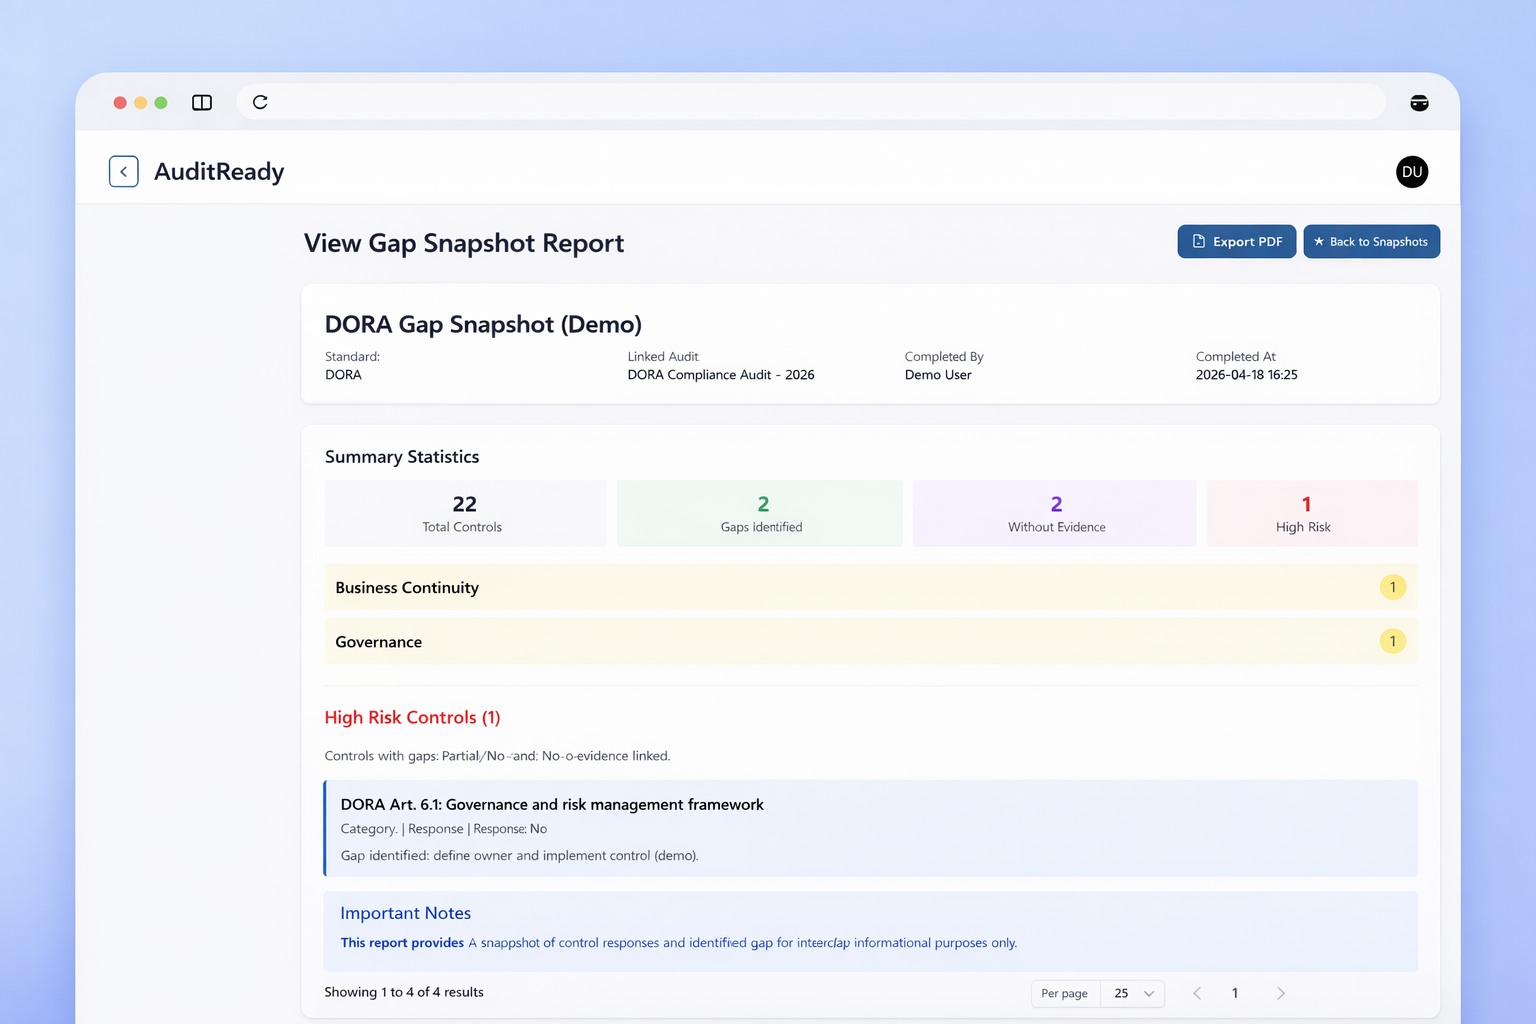Reload the page with refresh icon
The height and width of the screenshot is (1024, 1536).
[260, 103]
